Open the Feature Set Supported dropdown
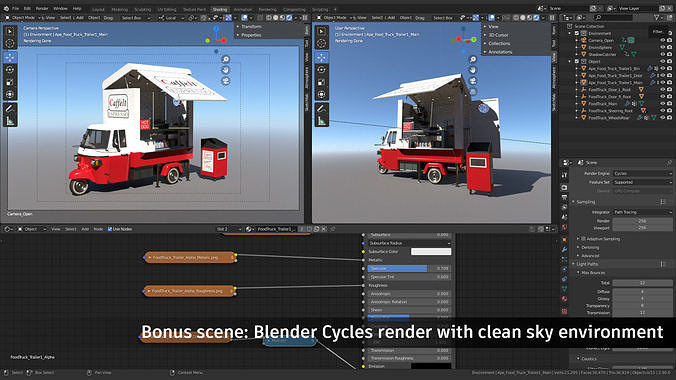This screenshot has width=676, height=380. pos(642,182)
